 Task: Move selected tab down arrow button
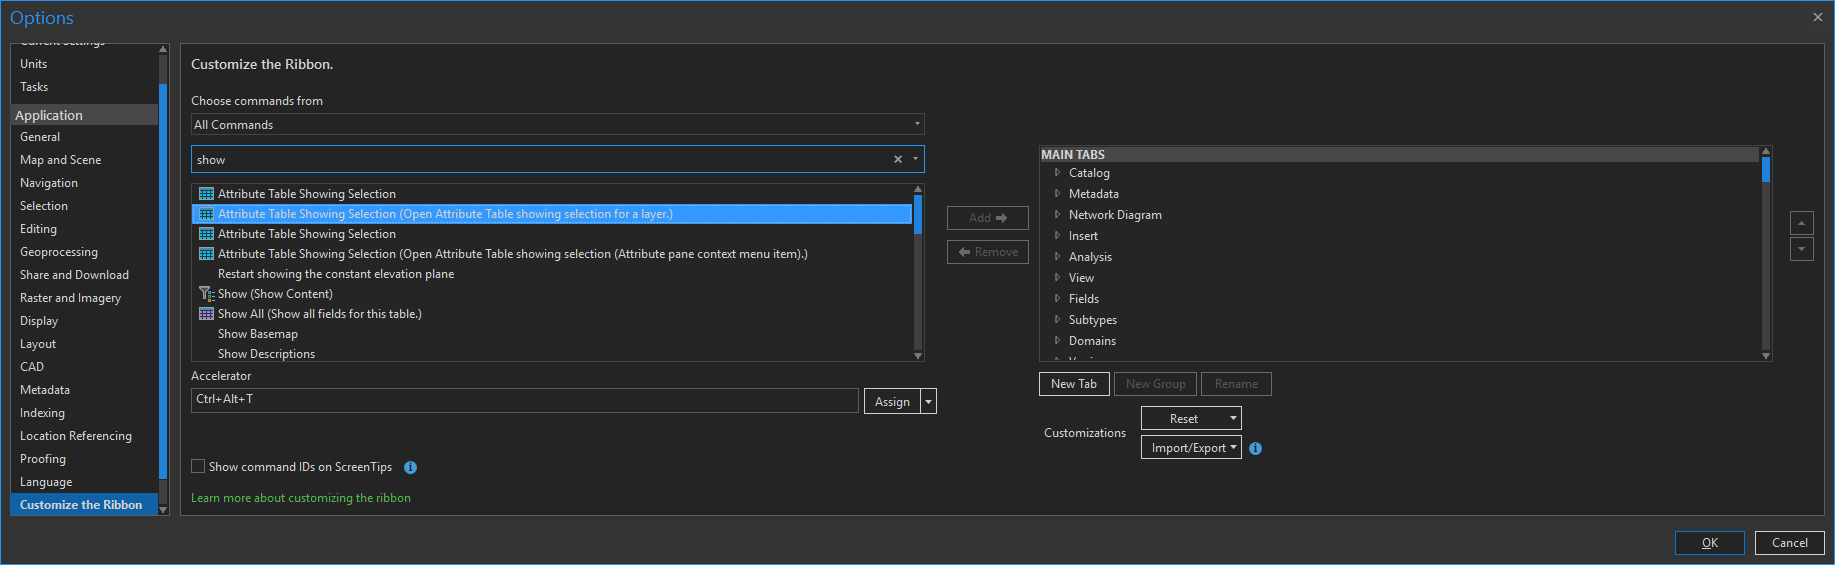(x=1801, y=249)
